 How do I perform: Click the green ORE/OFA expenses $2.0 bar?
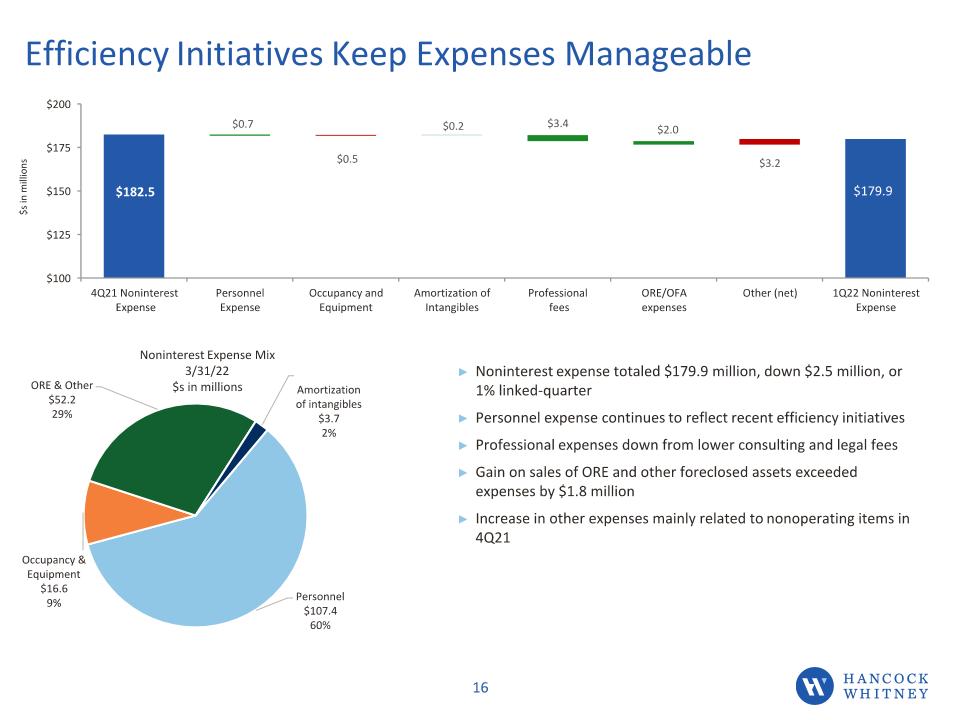(664, 143)
